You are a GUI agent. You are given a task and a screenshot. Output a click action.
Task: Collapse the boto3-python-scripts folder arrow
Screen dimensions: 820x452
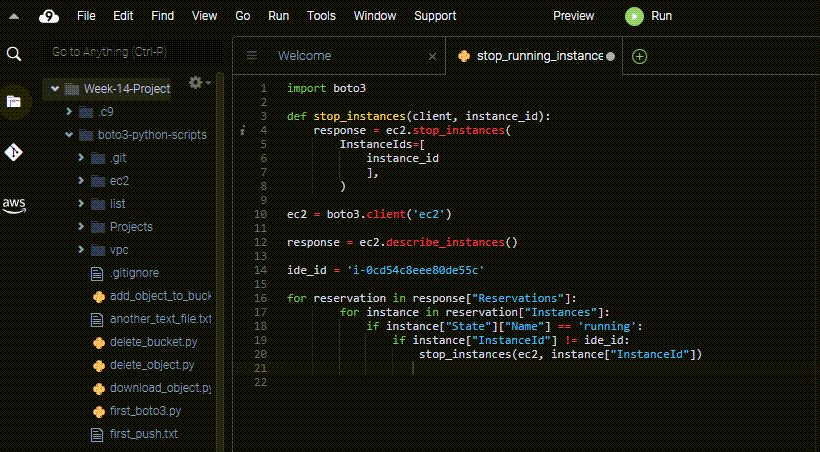69,135
